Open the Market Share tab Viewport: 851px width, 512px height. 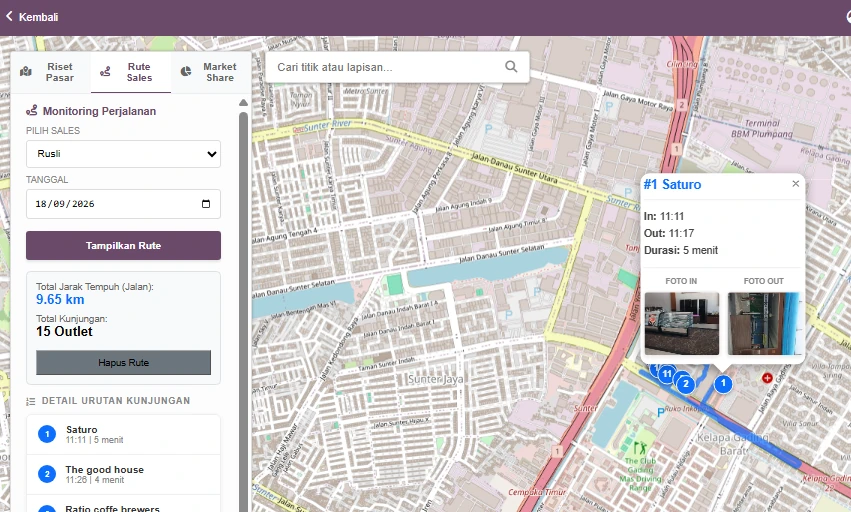[211, 72]
